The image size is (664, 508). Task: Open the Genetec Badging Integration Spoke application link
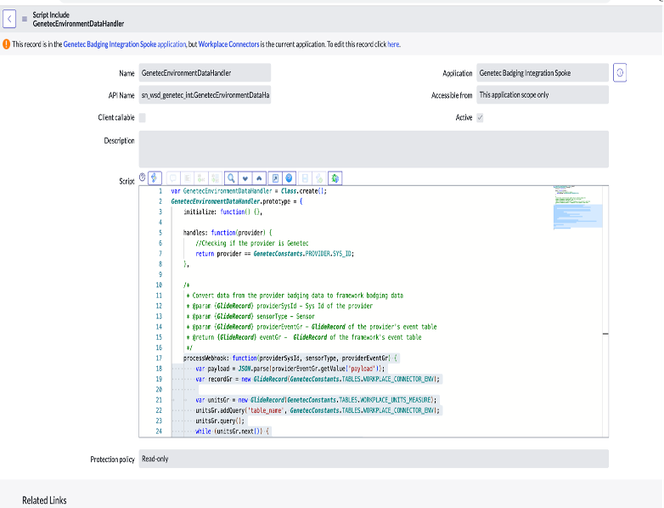[109, 45]
